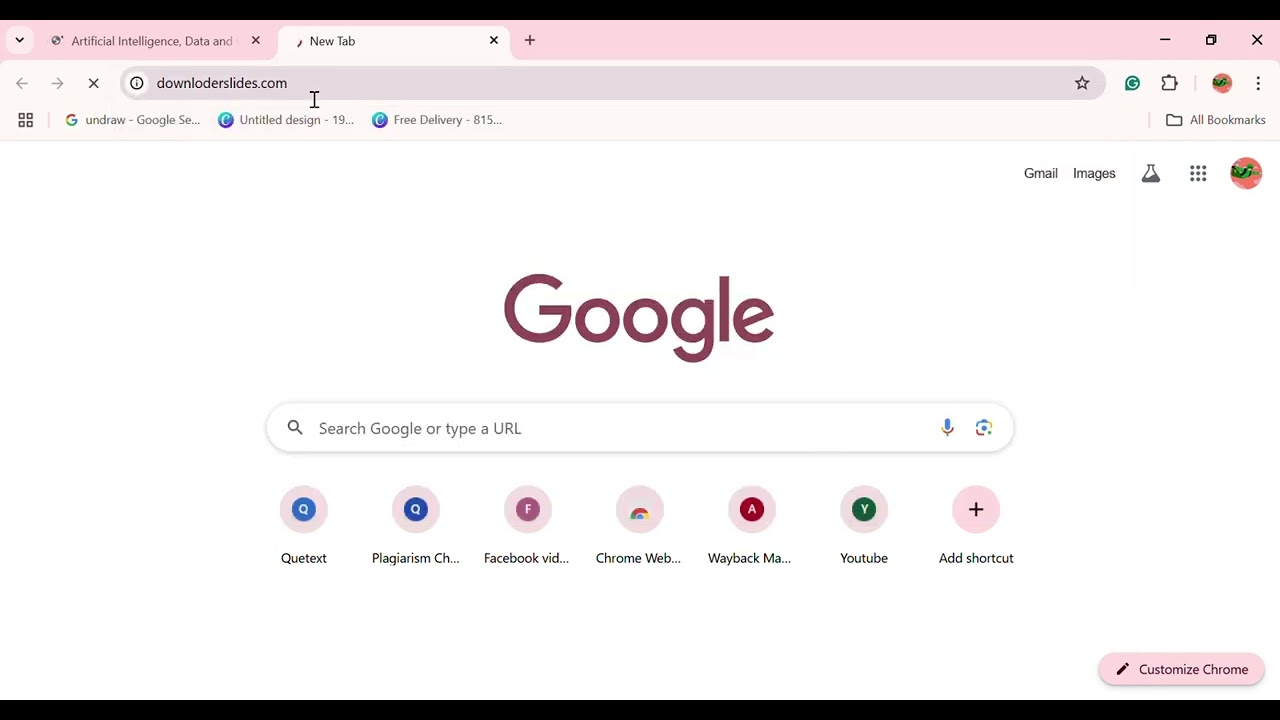Open the Chrome Web Store shortcut
Screen dimensions: 1280x720
(640, 526)
